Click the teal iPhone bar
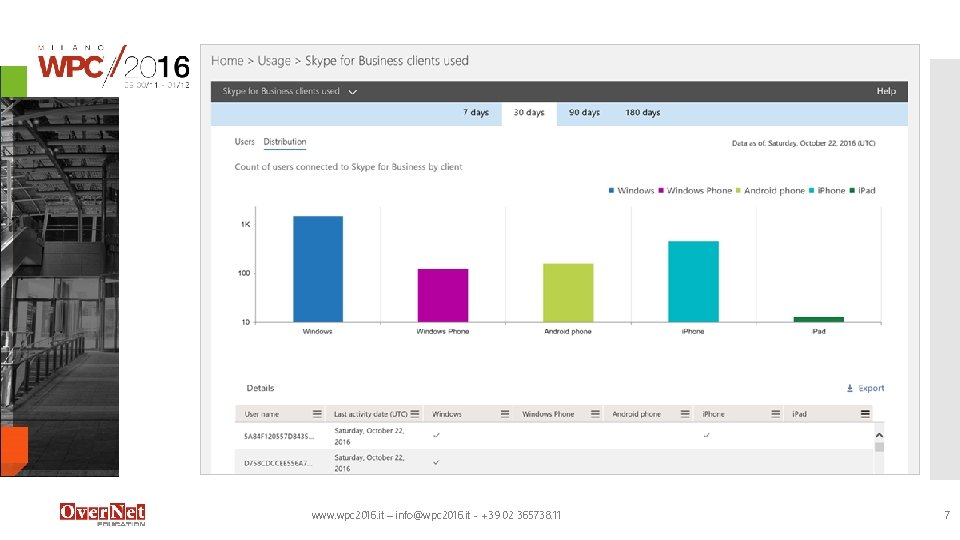The width and height of the screenshot is (960, 540). tap(693, 282)
